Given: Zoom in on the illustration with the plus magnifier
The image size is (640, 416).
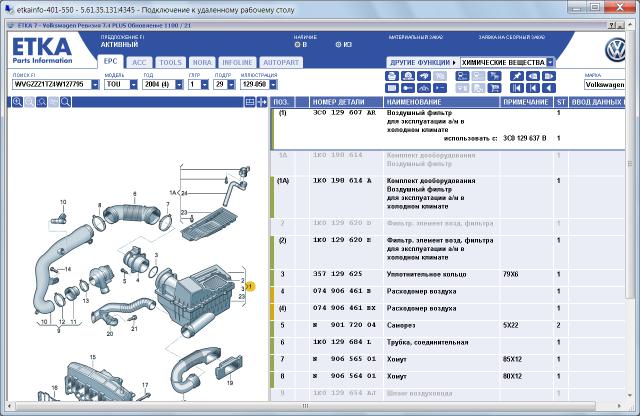Looking at the screenshot, I should [x=17, y=102].
